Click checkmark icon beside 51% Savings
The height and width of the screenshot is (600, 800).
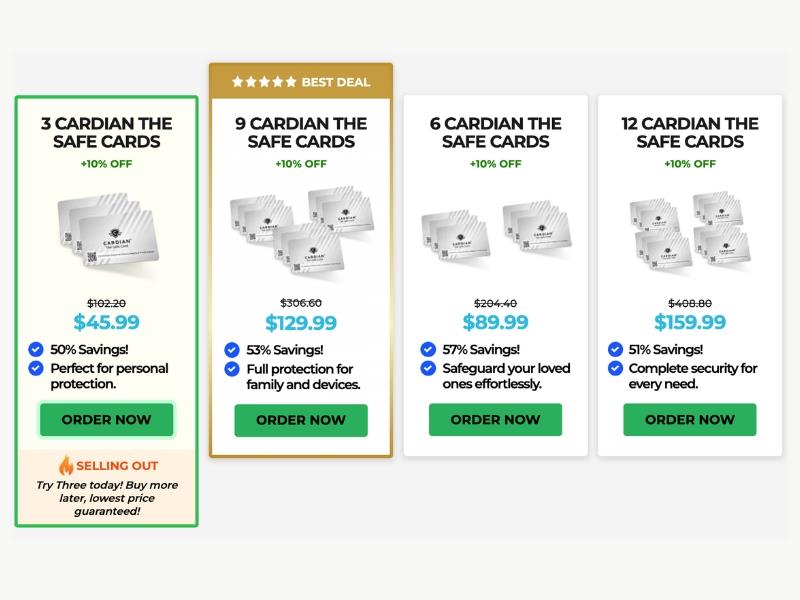coord(615,350)
